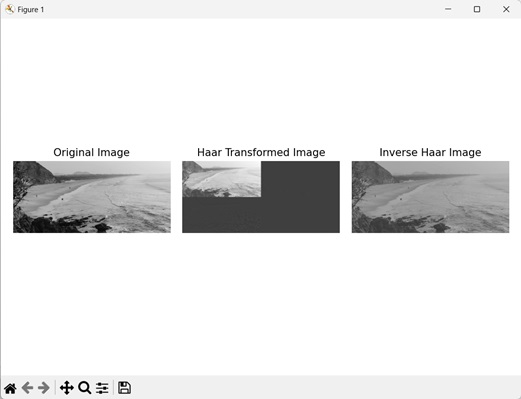Maximize the Figure 1 window
This screenshot has height=399, width=521.
477,9
